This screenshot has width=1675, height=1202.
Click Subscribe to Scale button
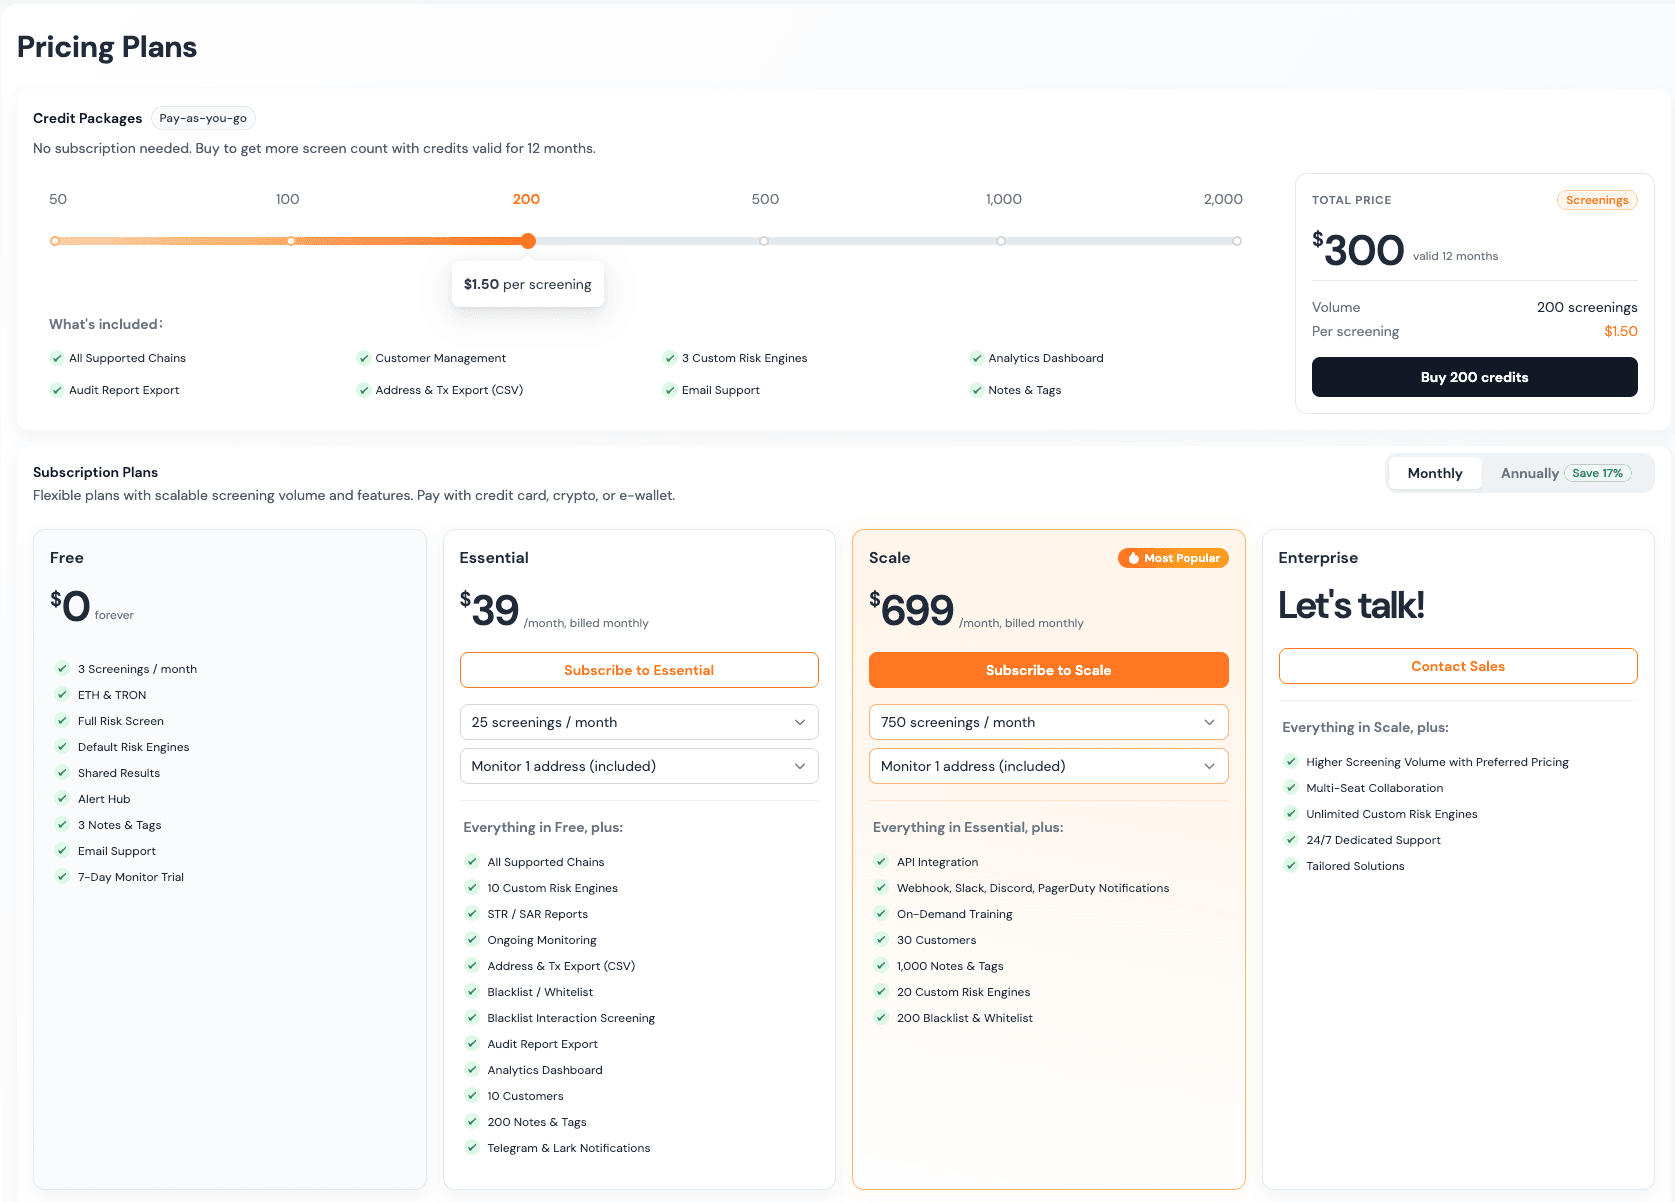[x=1048, y=670]
